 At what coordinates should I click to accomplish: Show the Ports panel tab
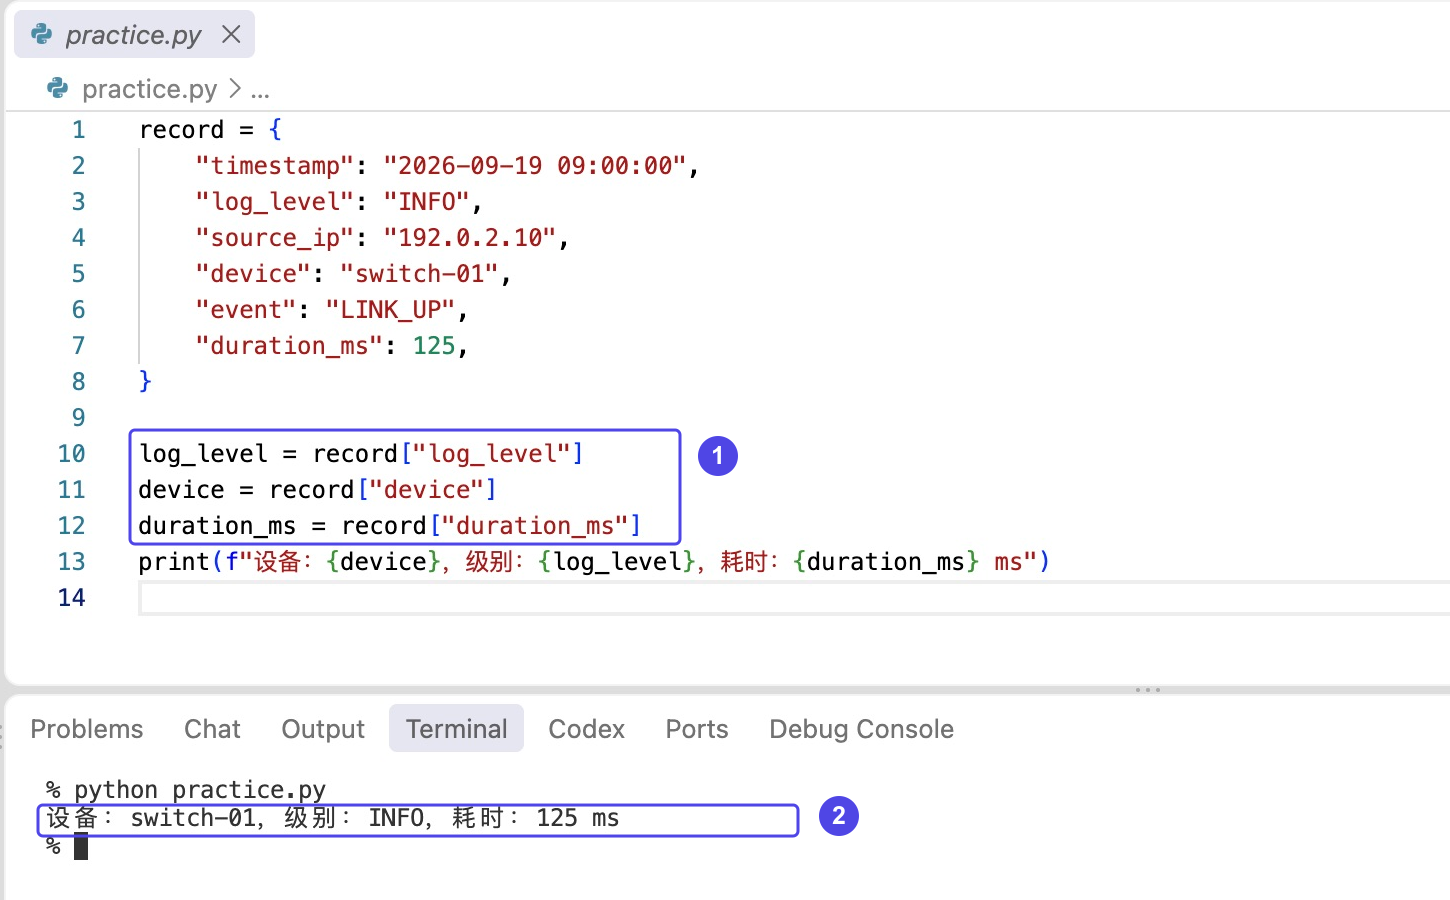tap(697, 729)
